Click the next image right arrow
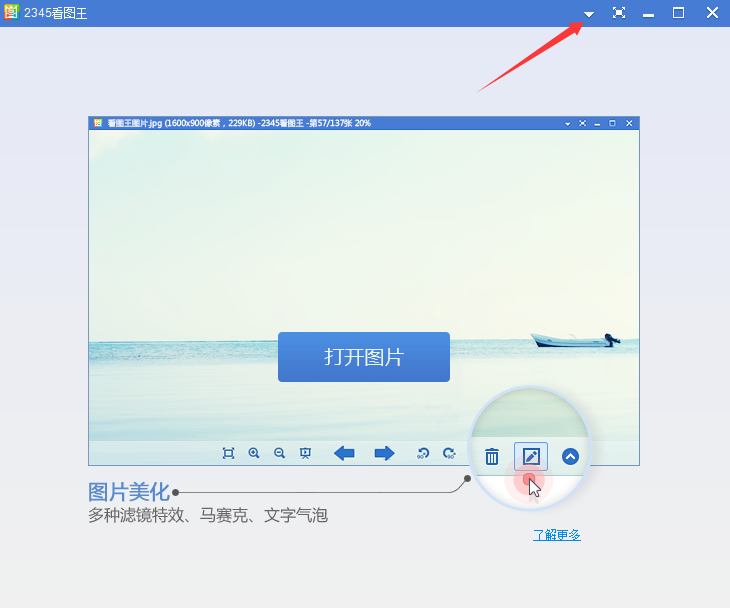 click(384, 453)
